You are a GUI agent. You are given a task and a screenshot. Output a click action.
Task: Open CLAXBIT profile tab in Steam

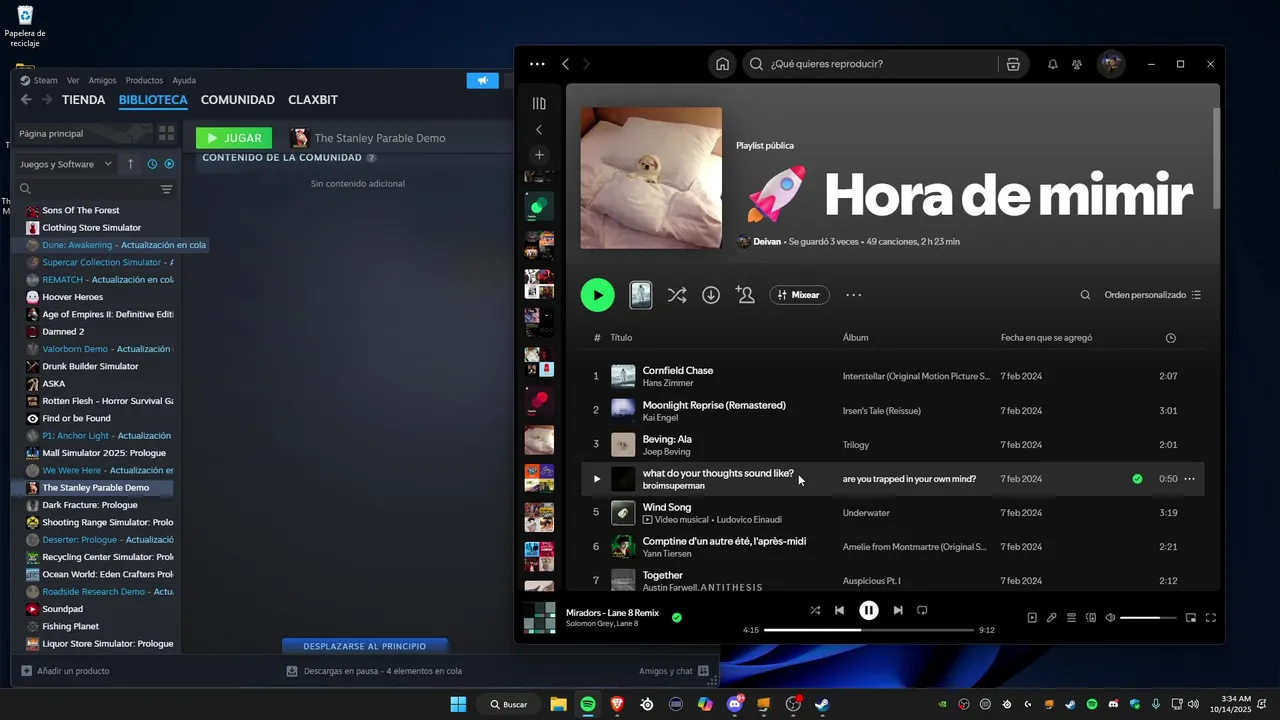coord(313,100)
